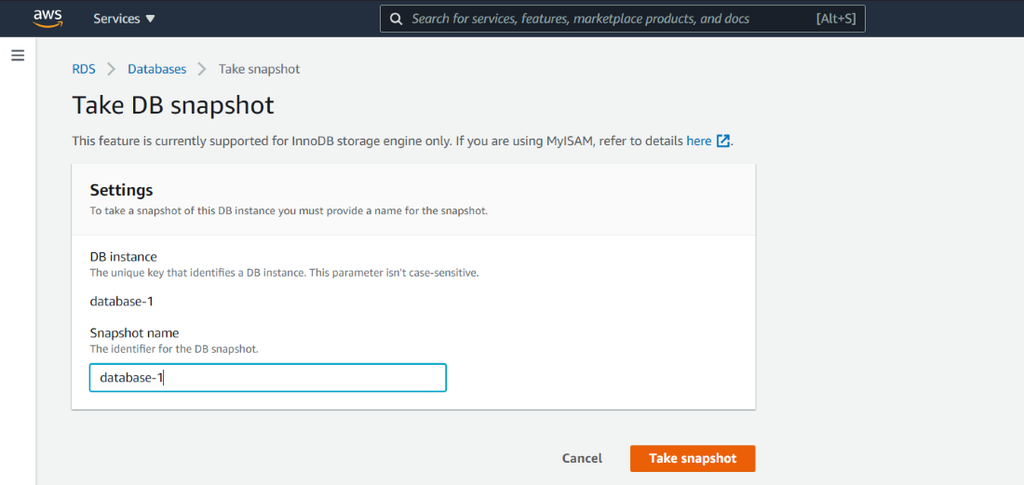This screenshot has height=485, width=1024.
Task: Click the external link icon beside here
Action: [723, 140]
